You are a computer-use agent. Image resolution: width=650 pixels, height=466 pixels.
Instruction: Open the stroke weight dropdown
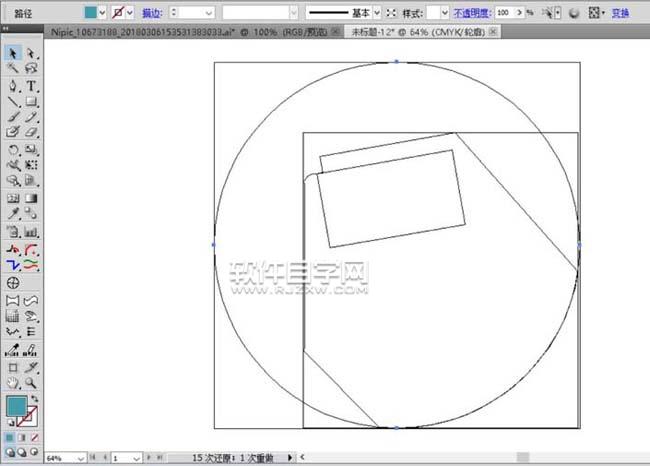(209, 13)
